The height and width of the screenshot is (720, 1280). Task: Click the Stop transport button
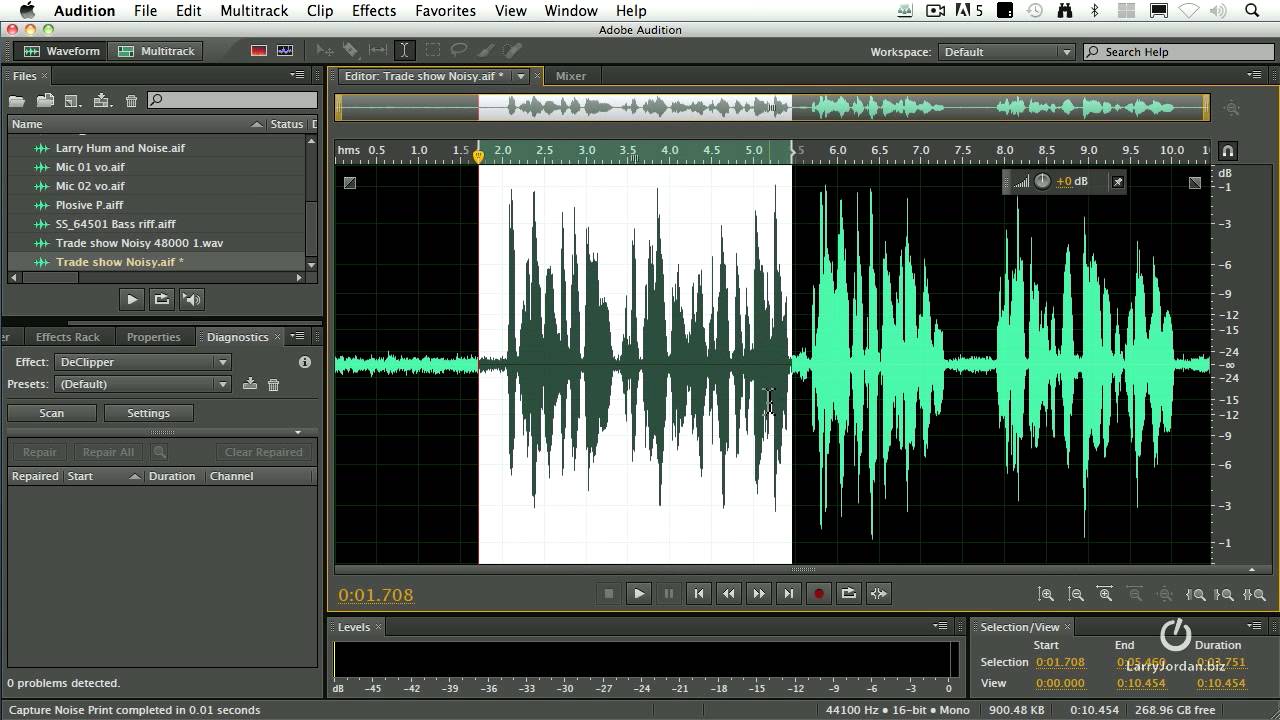click(609, 593)
